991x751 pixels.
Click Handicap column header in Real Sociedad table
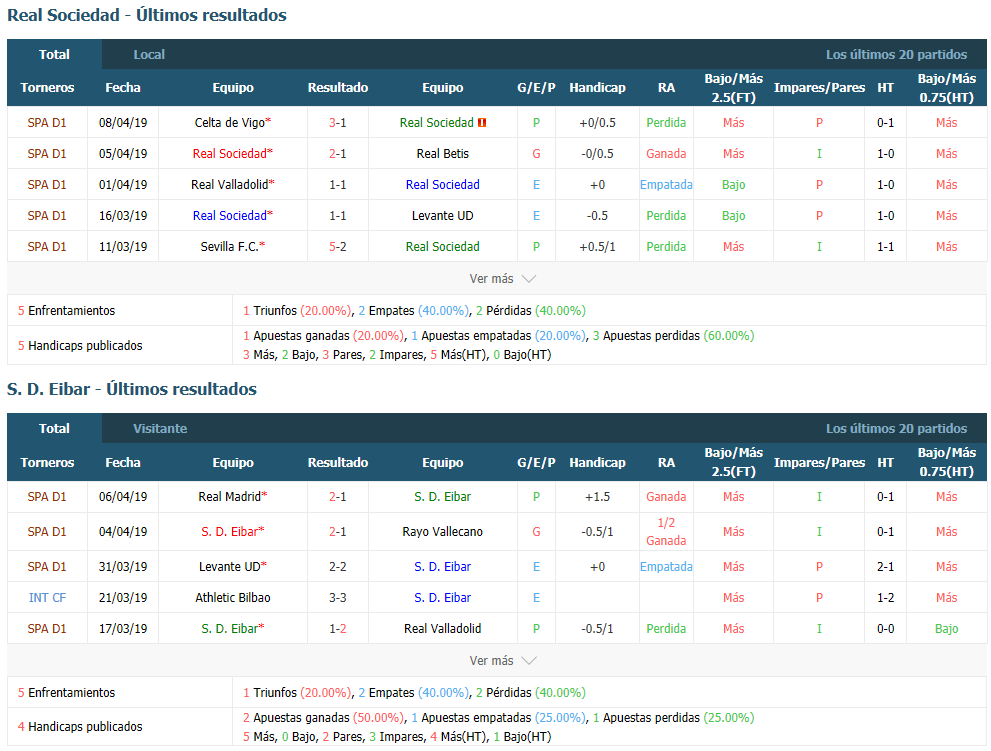click(597, 88)
